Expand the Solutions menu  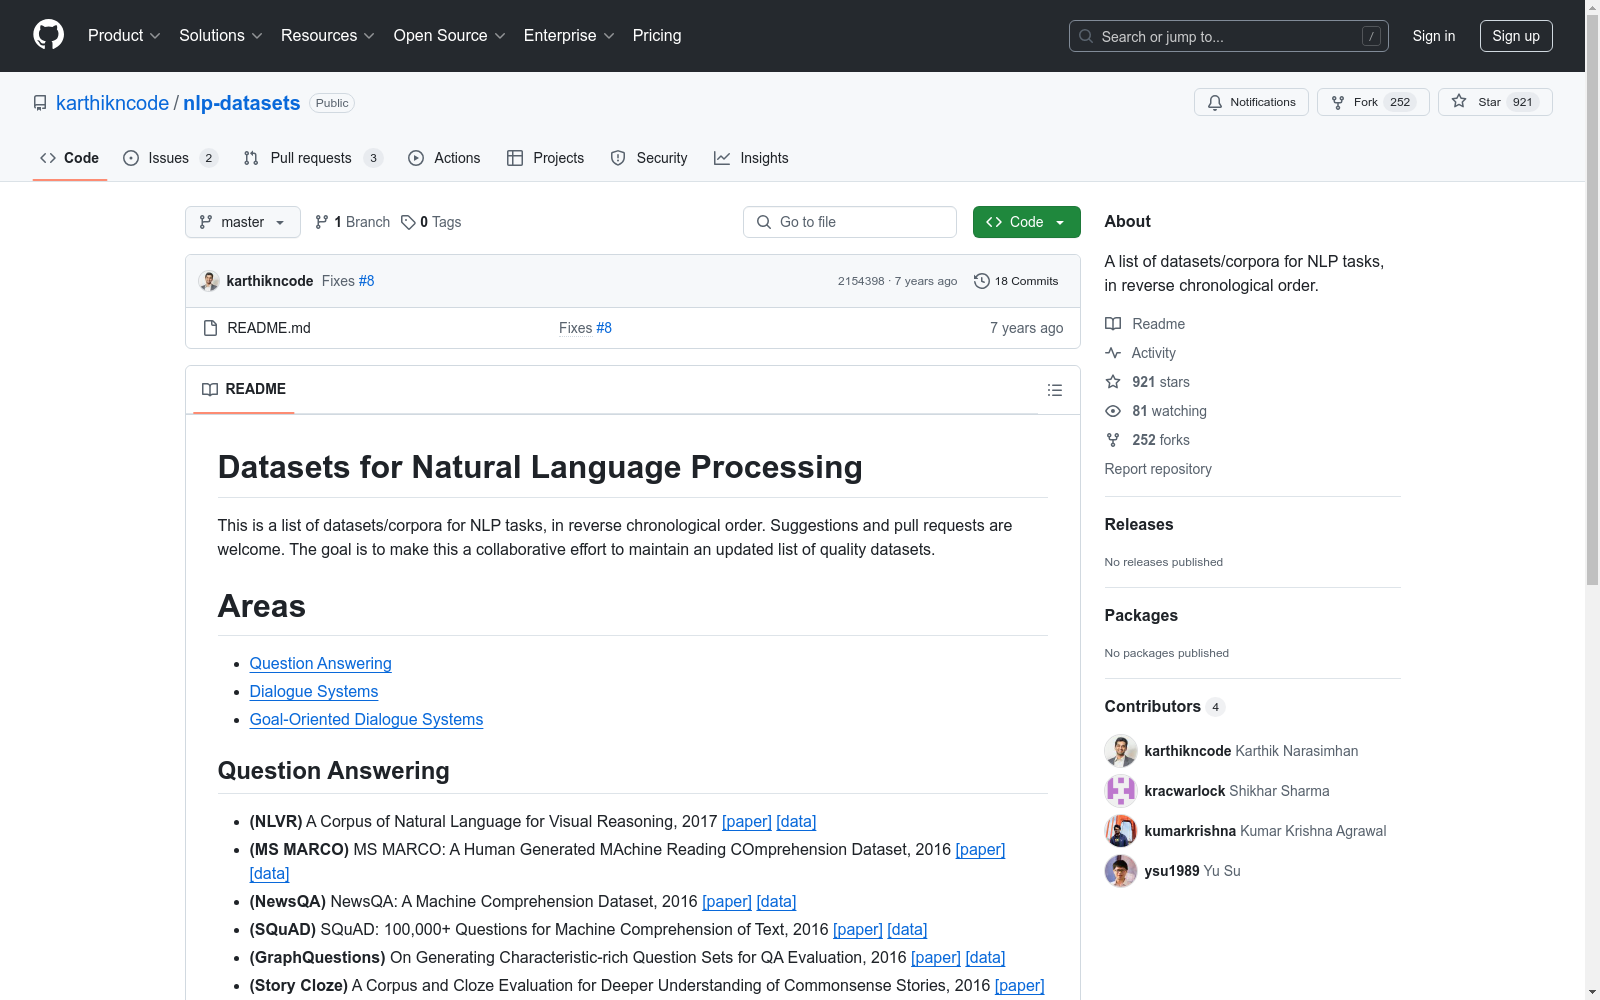point(221,36)
